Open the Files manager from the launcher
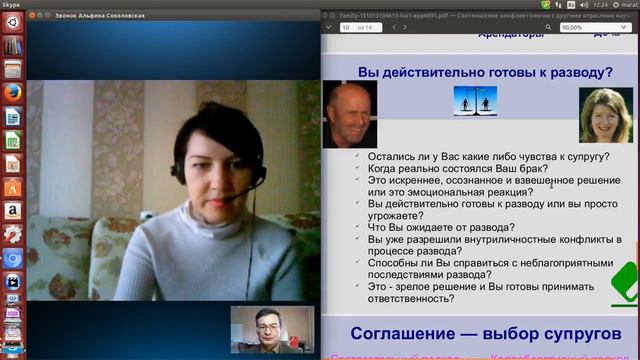The width and height of the screenshot is (640, 360). [x=13, y=69]
